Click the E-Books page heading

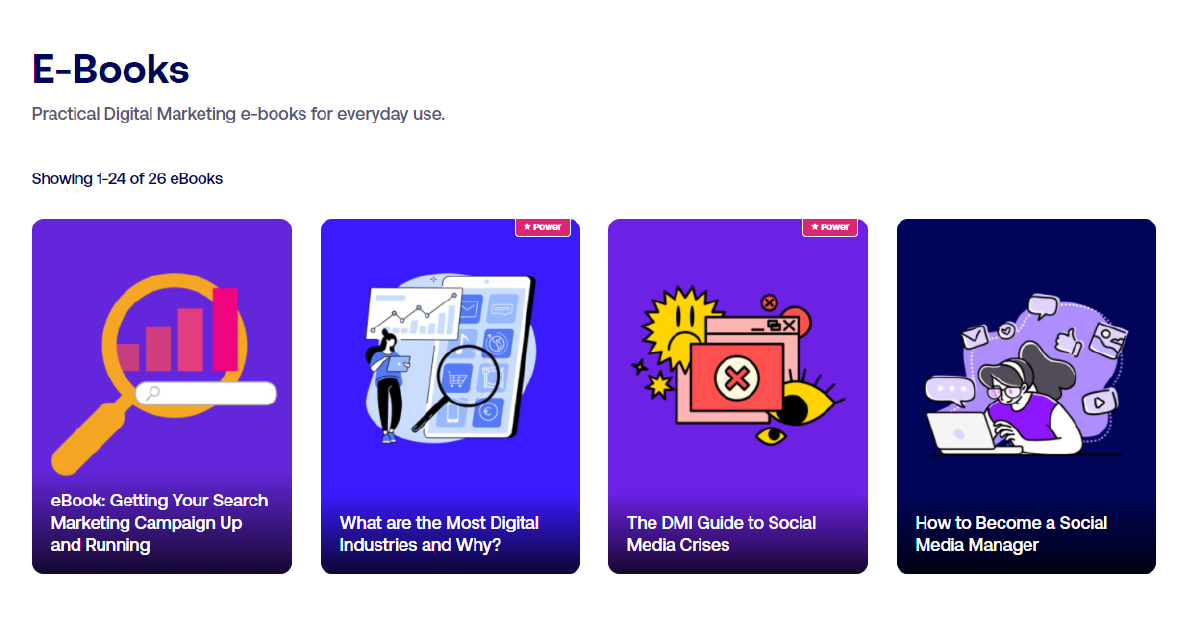tap(111, 69)
